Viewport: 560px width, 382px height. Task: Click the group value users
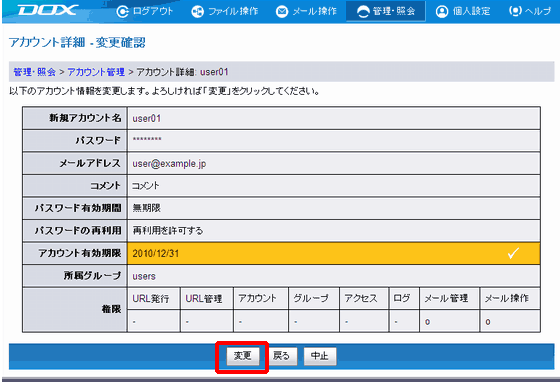click(x=144, y=276)
